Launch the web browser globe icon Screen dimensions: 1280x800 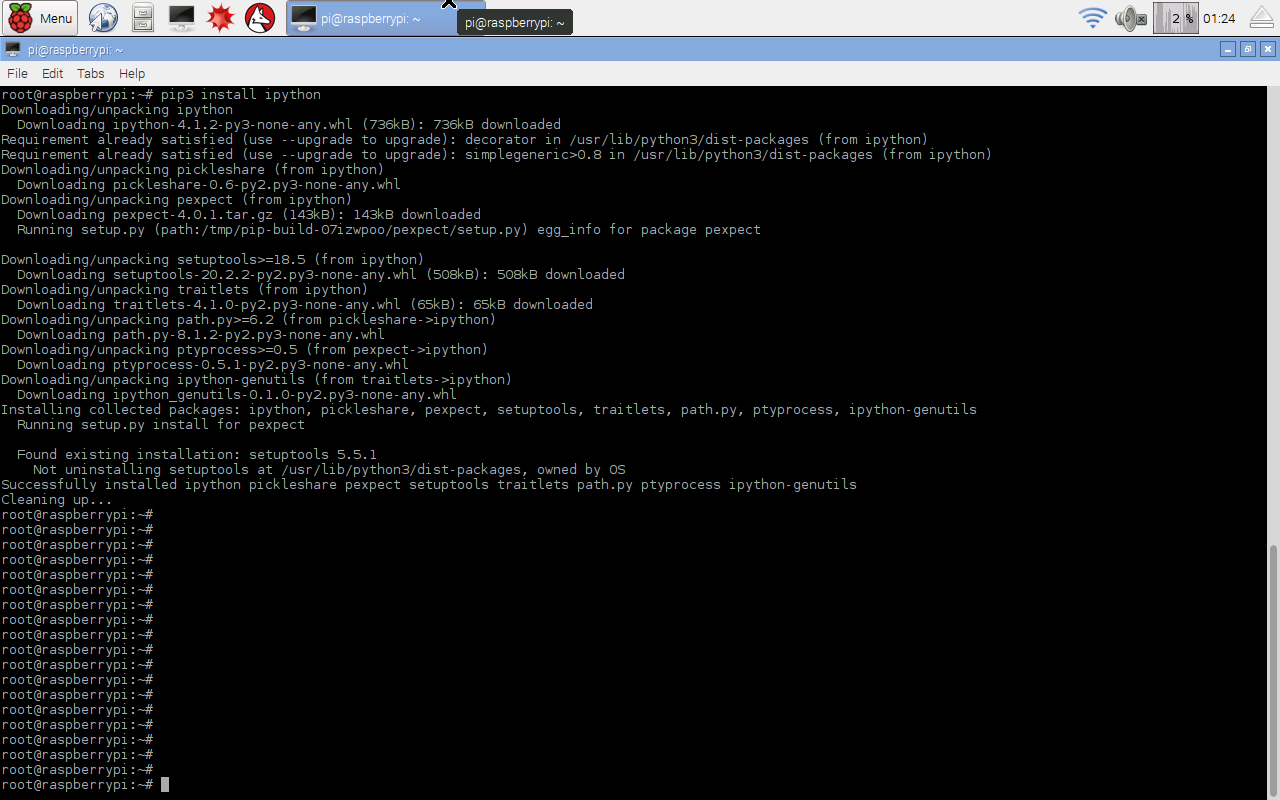(x=103, y=17)
